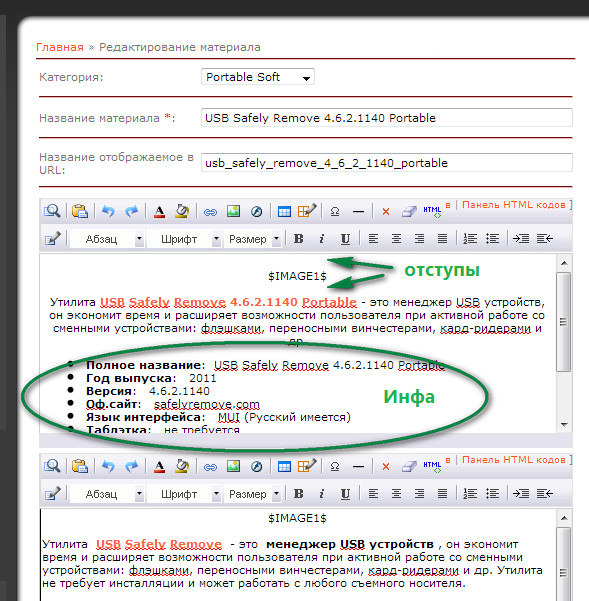Justify text in upper editor
The image size is (589, 601).
(442, 239)
